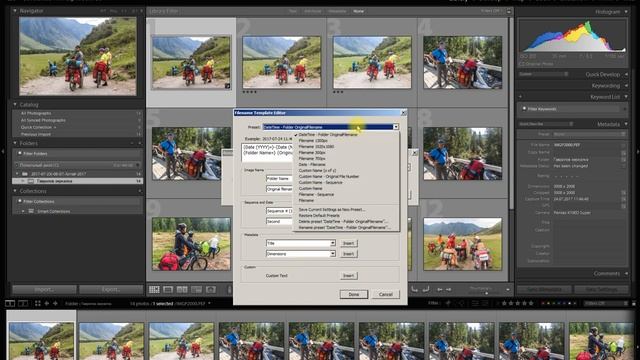The image size is (640, 360).
Task: Collapse the Collections panel
Action: click(15, 191)
